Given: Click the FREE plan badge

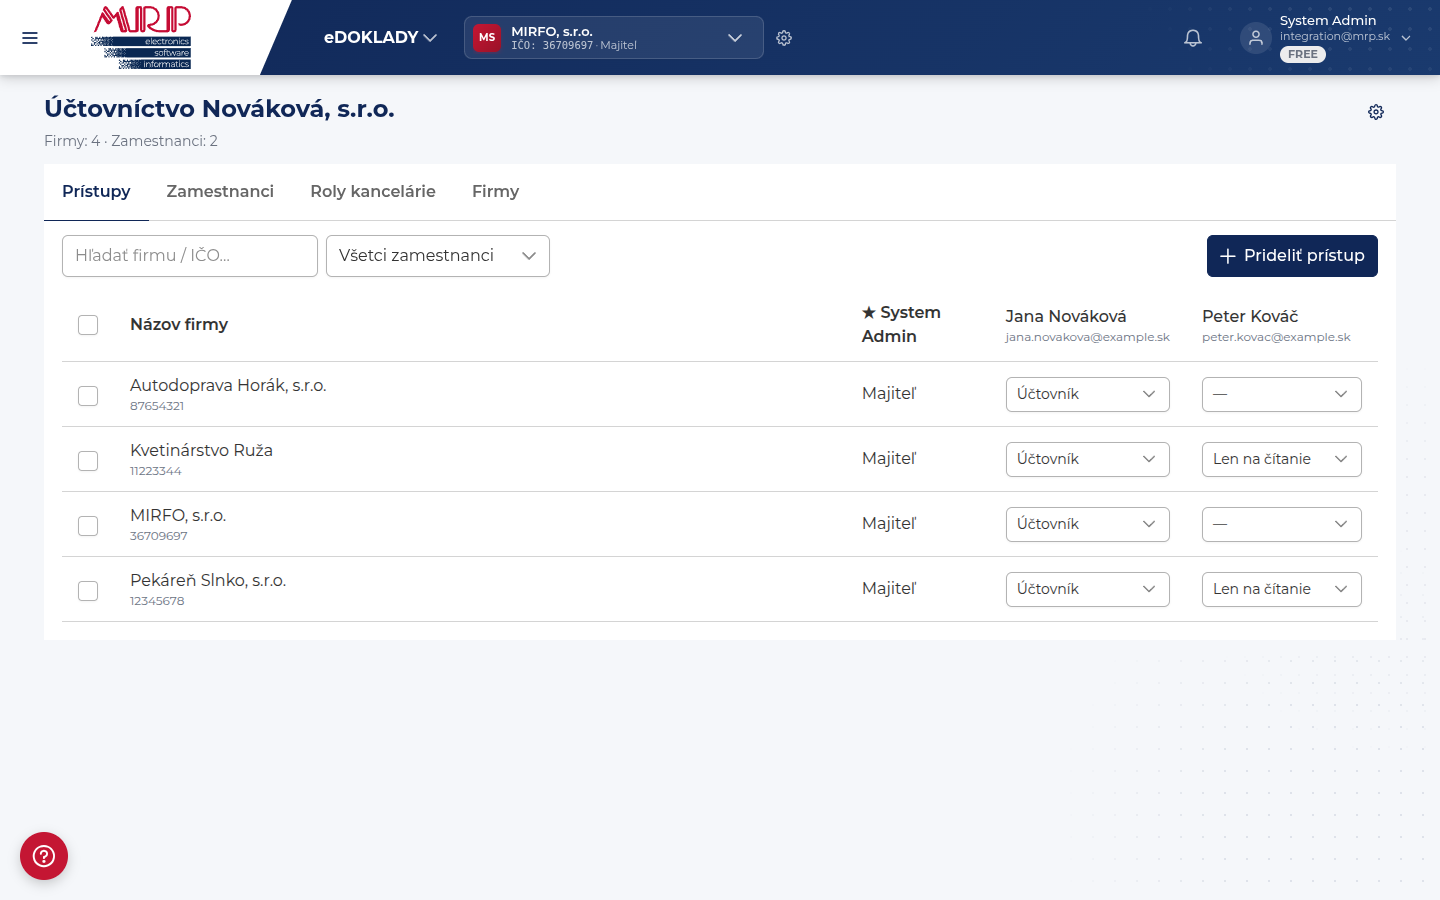Looking at the screenshot, I should (x=1303, y=54).
